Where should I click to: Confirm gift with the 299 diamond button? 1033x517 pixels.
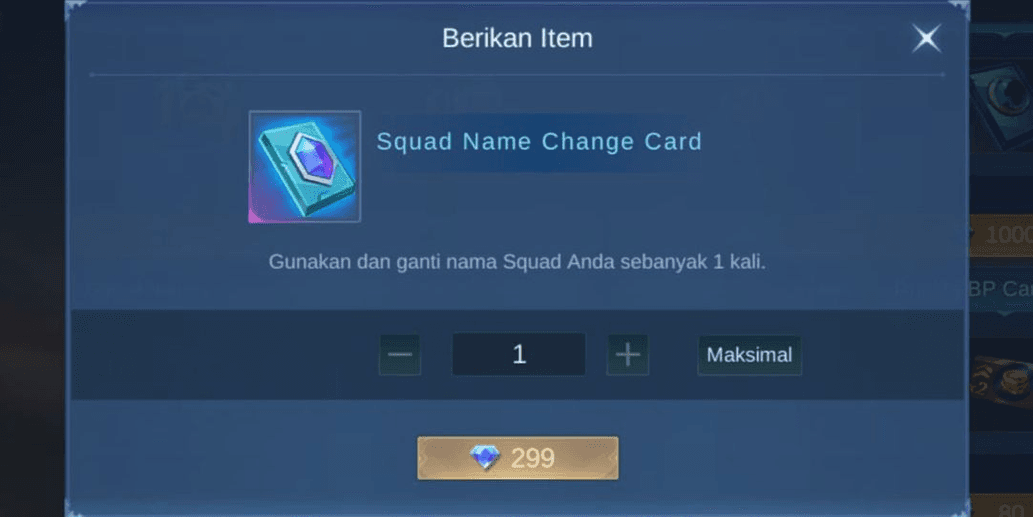518,458
